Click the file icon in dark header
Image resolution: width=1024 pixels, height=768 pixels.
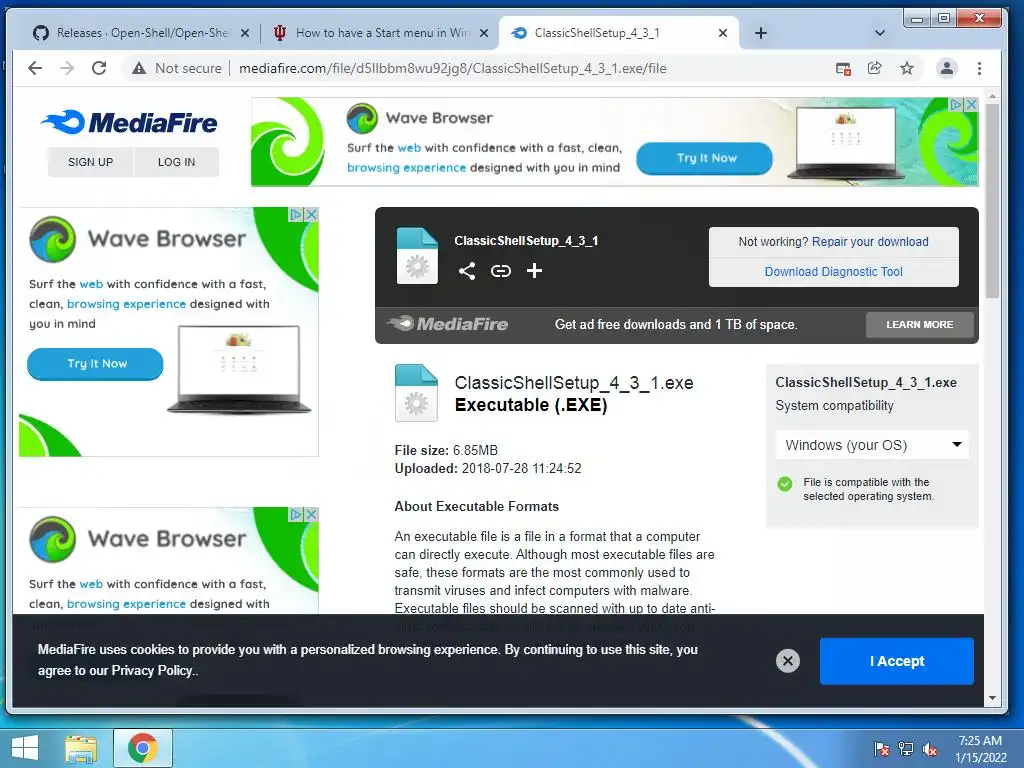[x=417, y=255]
